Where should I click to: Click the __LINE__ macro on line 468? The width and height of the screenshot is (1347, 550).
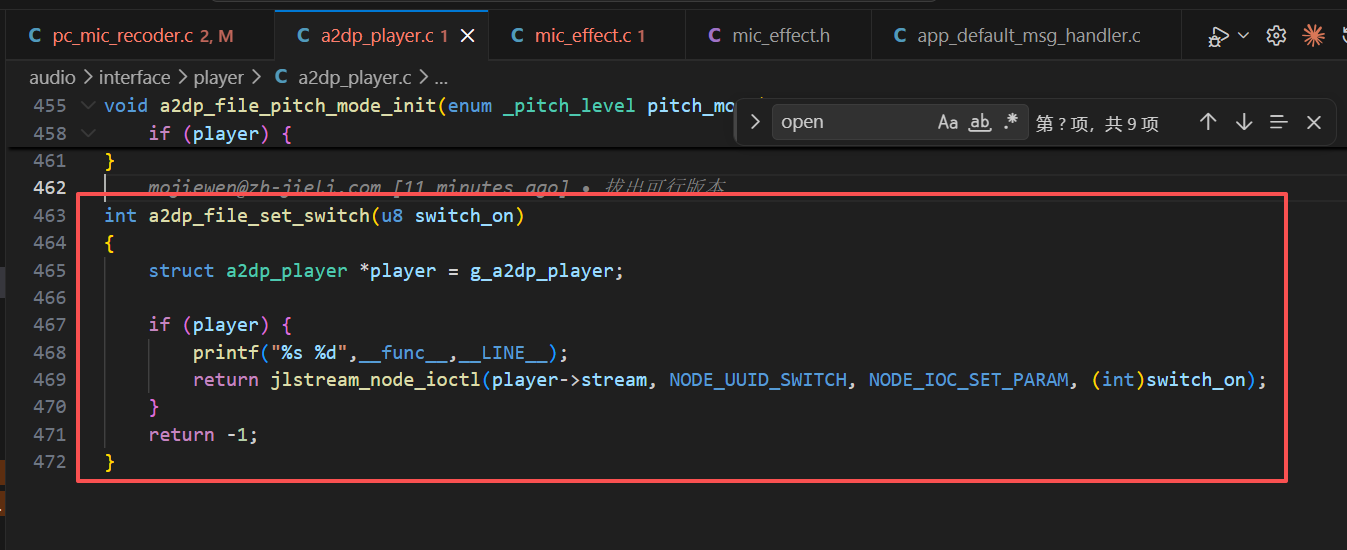click(x=503, y=352)
